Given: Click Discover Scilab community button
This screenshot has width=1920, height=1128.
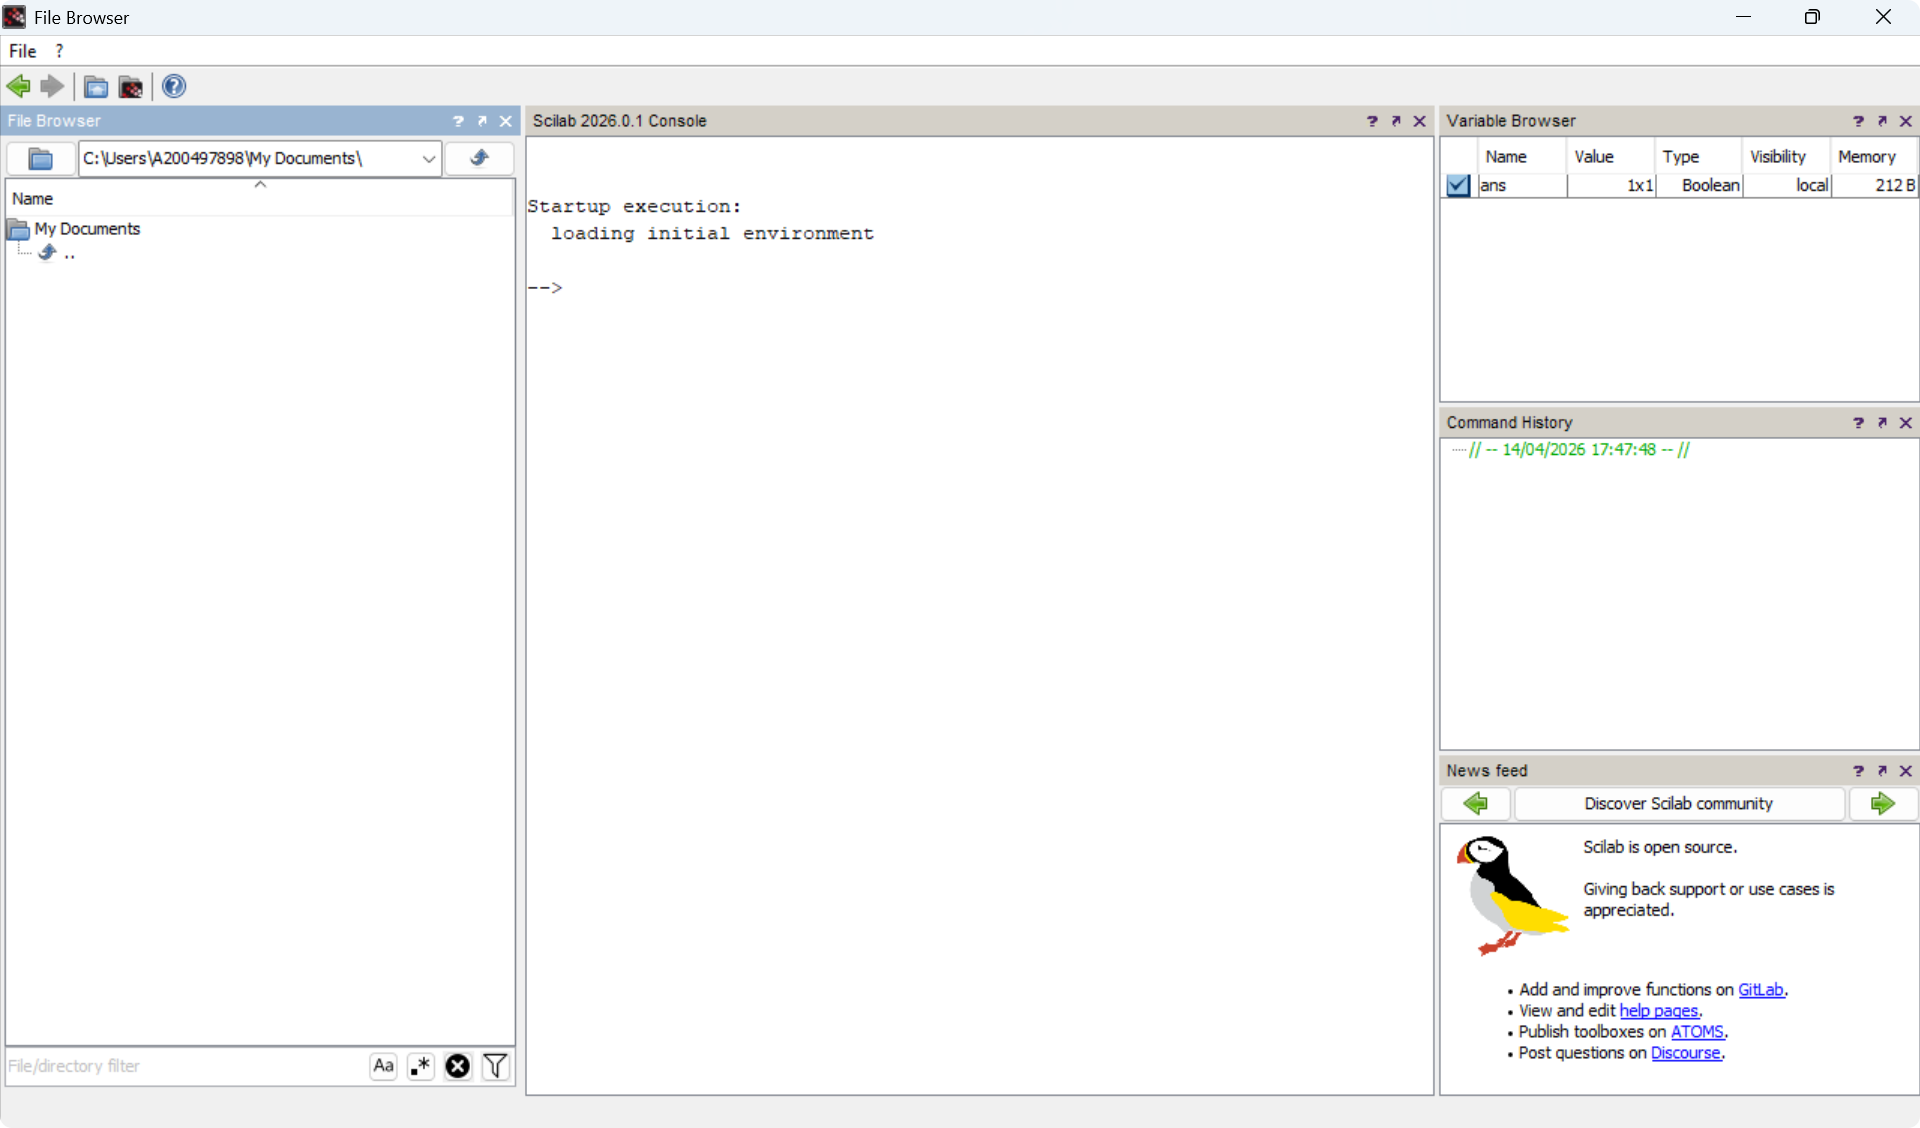Looking at the screenshot, I should pyautogui.click(x=1678, y=803).
